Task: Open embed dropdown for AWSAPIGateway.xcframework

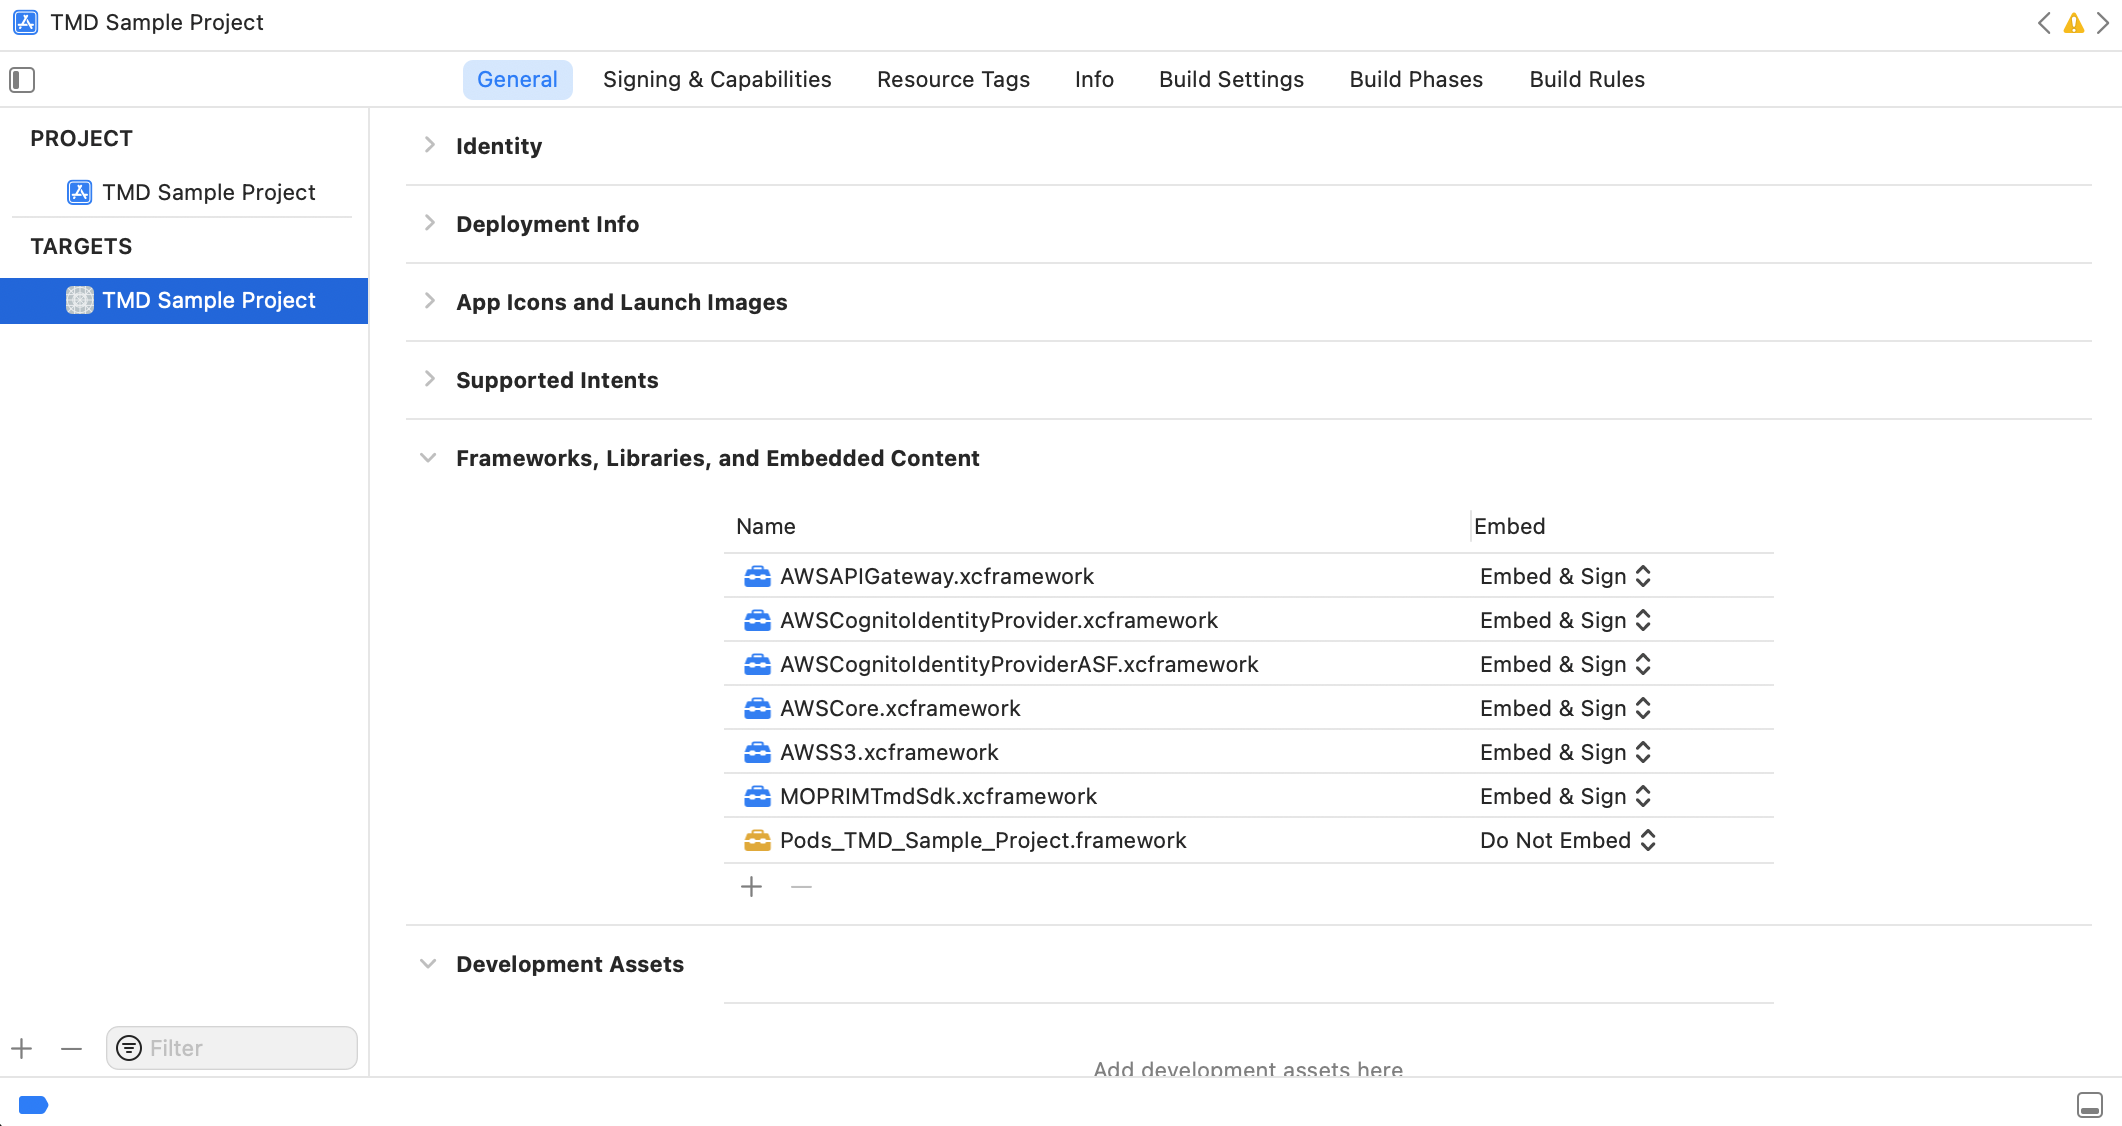Action: coord(1565,576)
